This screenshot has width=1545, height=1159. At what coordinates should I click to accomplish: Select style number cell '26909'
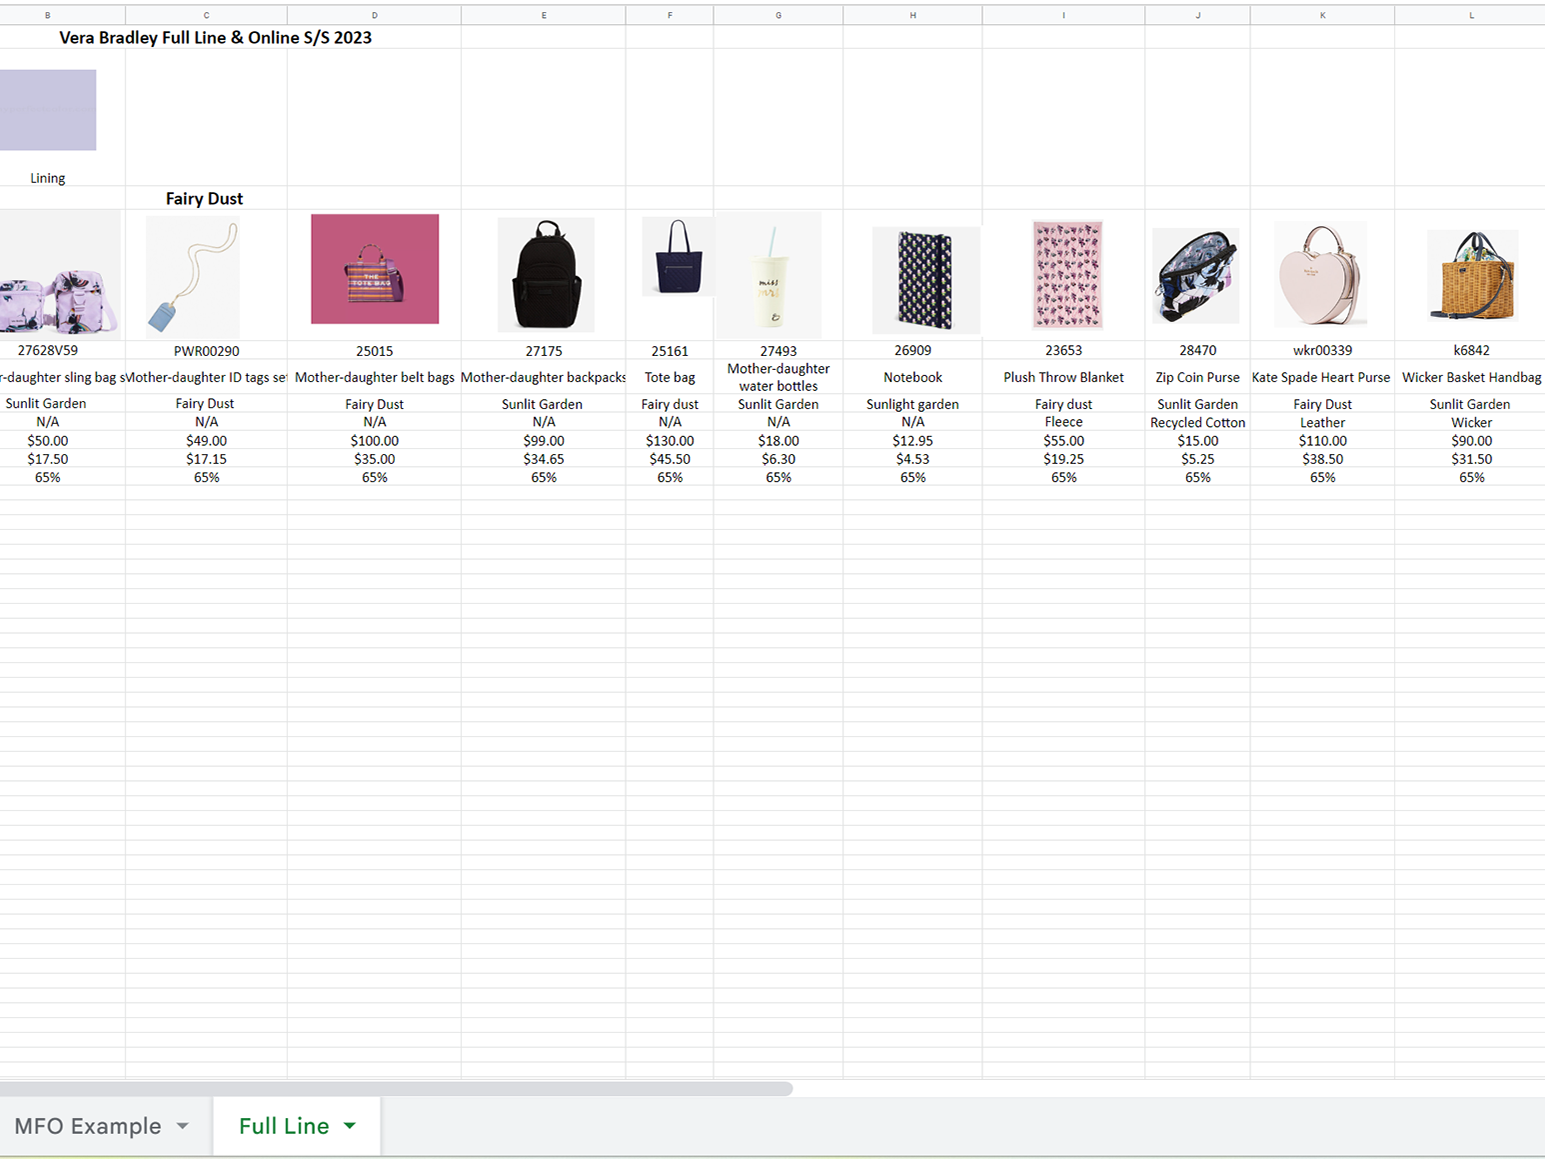[x=913, y=350]
